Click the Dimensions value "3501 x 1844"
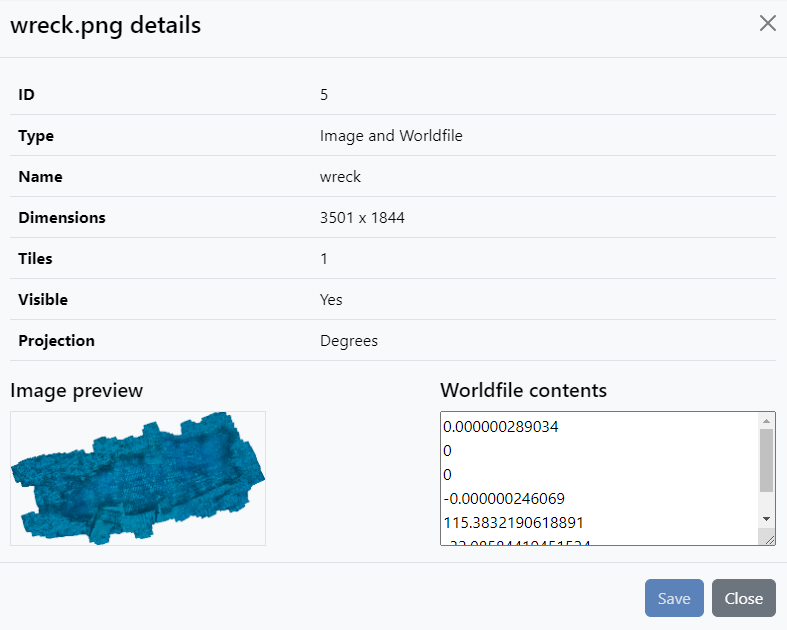Image resolution: width=787 pixels, height=630 pixels. click(x=362, y=218)
